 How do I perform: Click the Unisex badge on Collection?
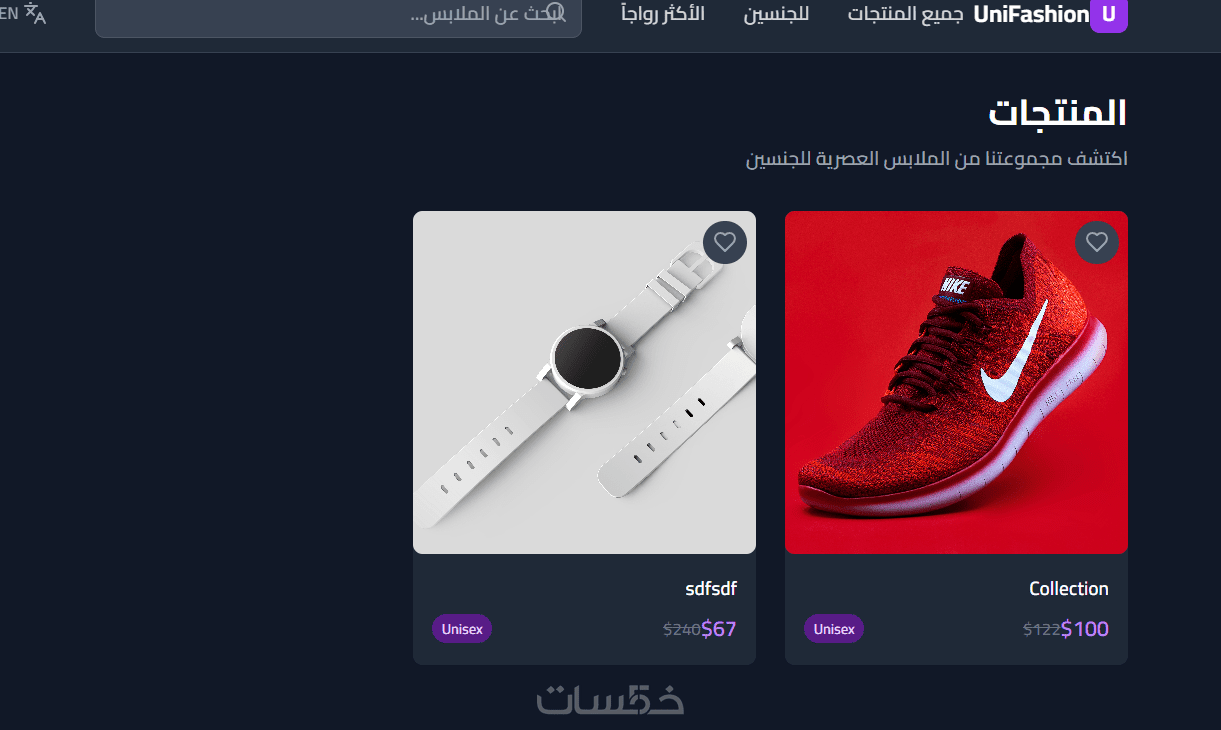click(x=834, y=629)
